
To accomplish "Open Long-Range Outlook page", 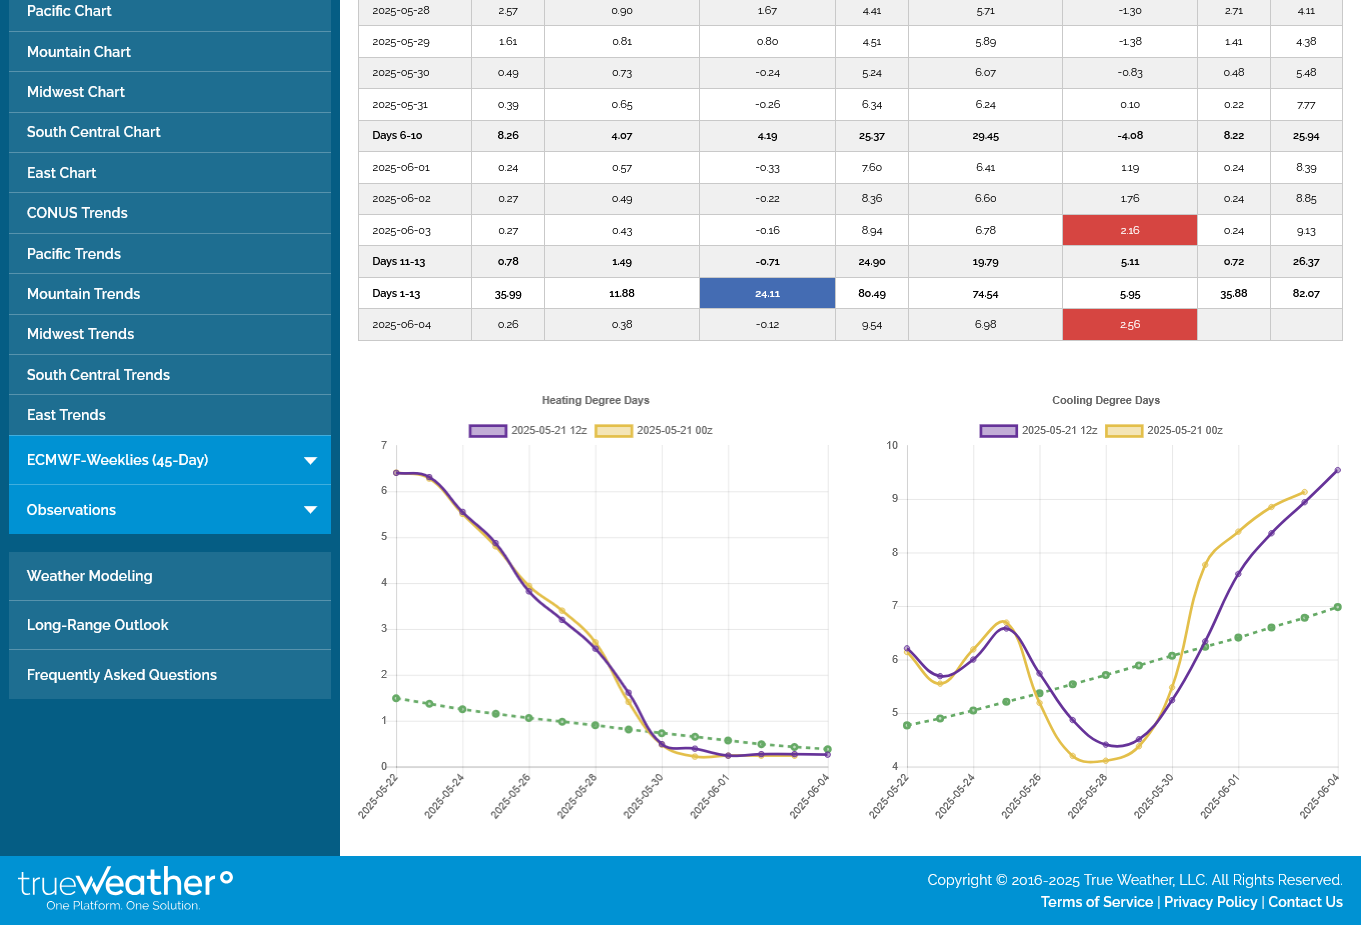I will (x=97, y=625).
